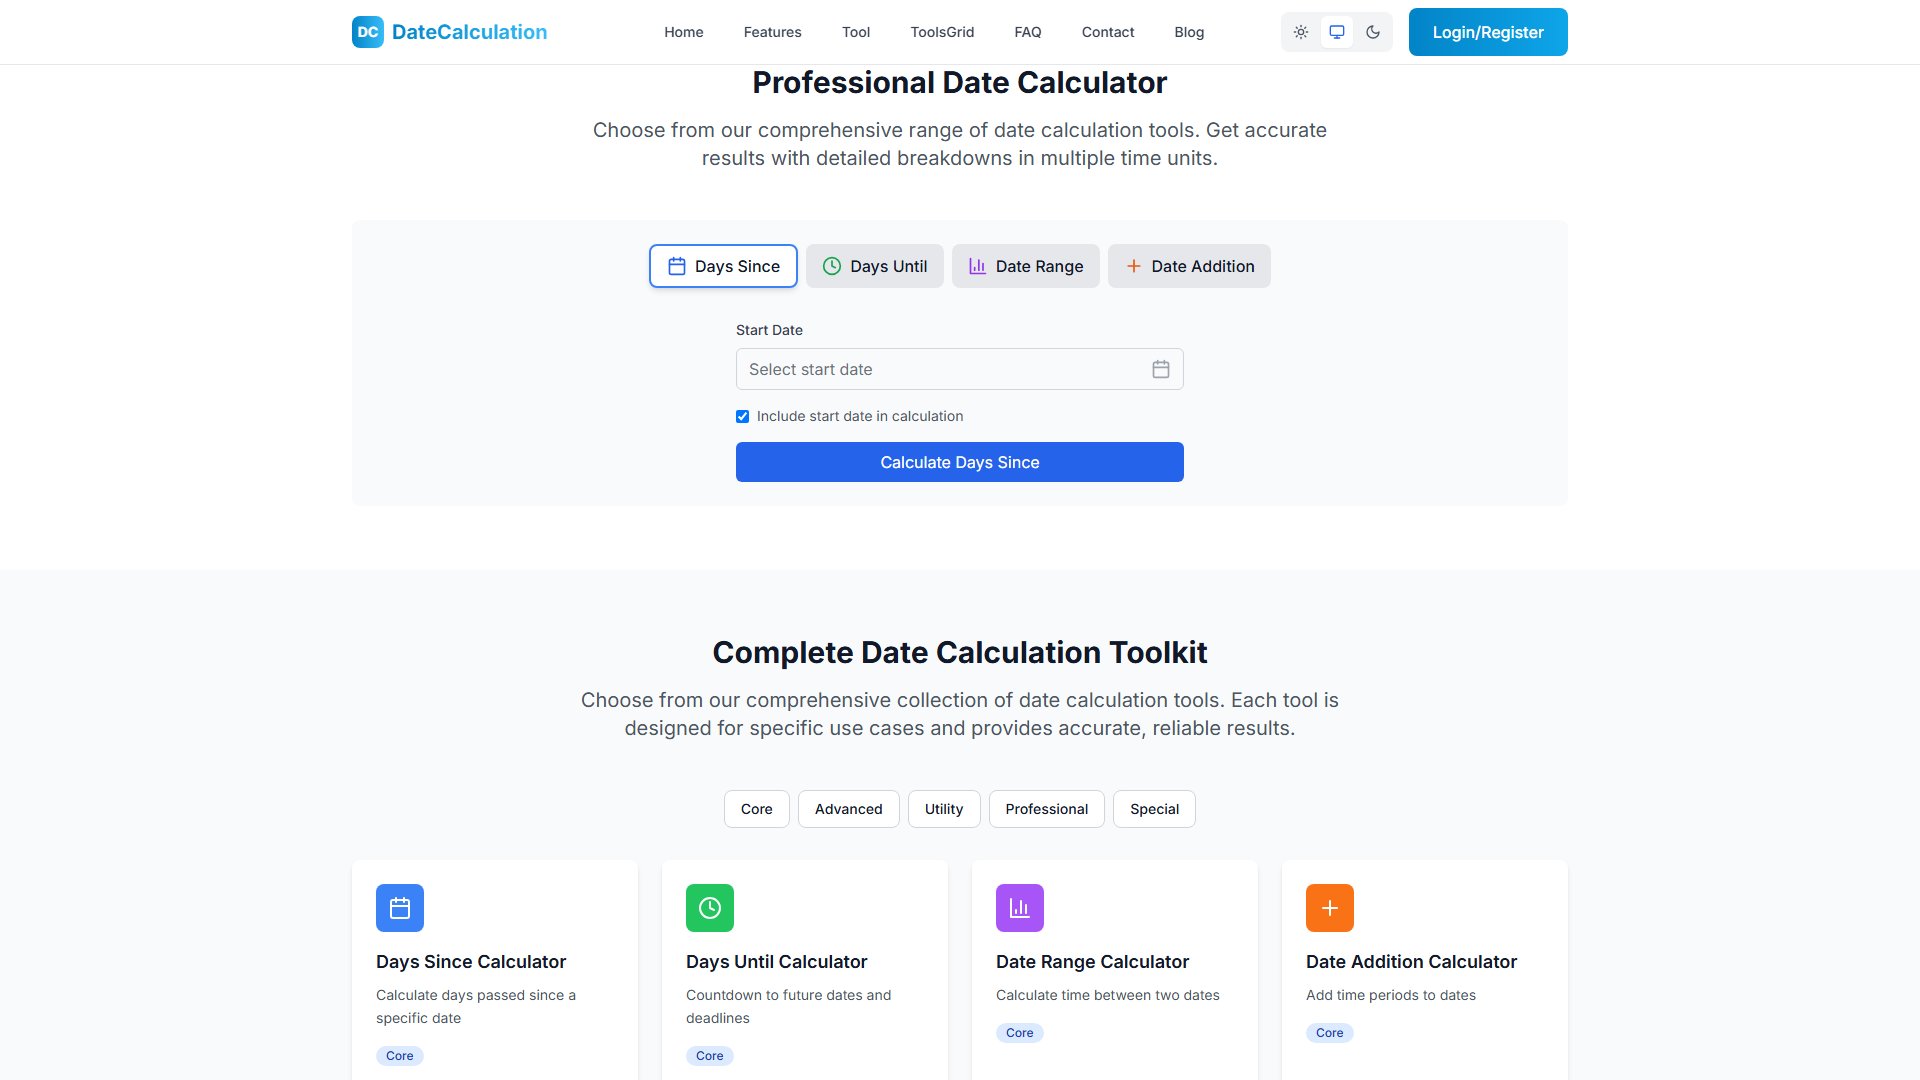This screenshot has width=1920, height=1080.
Task: Click 'Professional Date Calculator' heading
Action: (960, 82)
